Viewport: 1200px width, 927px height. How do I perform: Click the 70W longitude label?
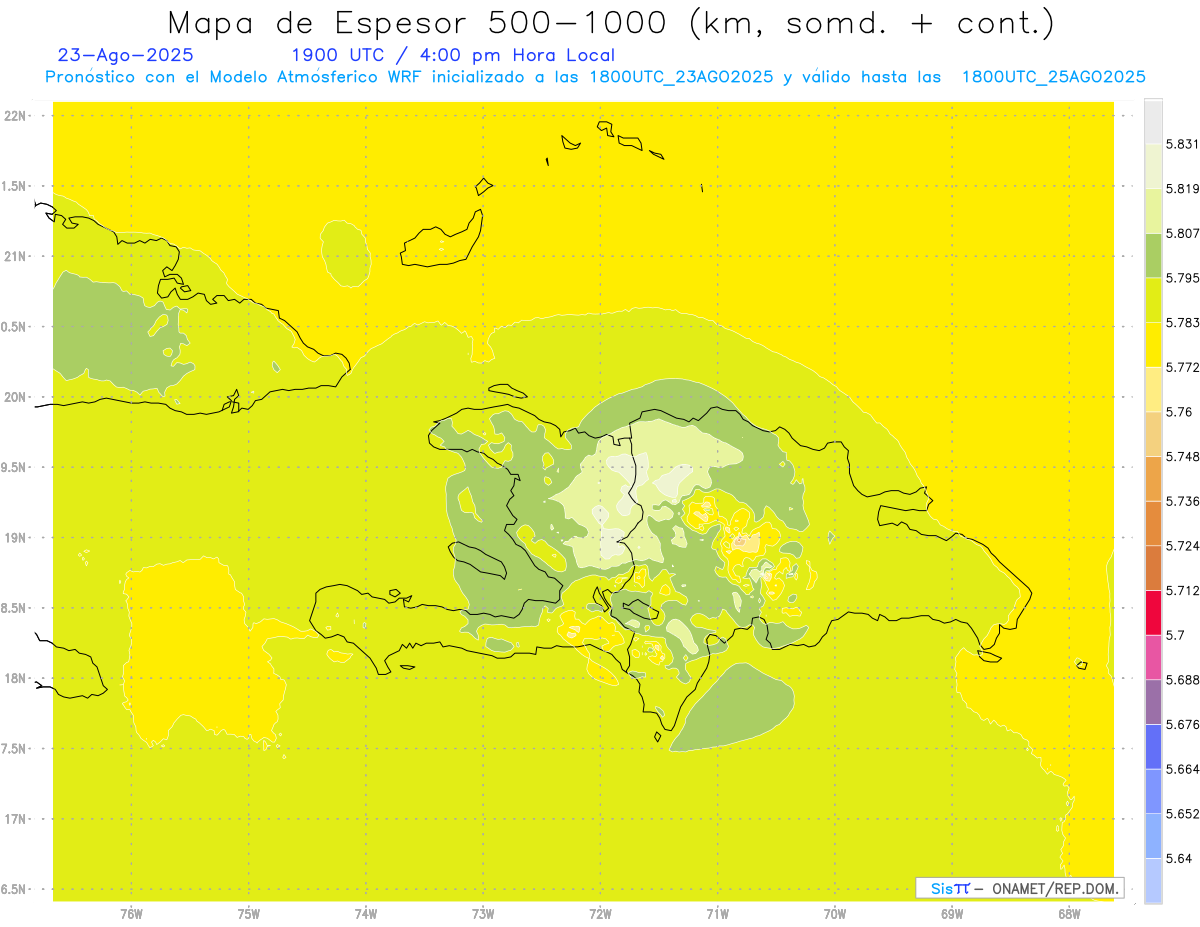tap(835, 913)
